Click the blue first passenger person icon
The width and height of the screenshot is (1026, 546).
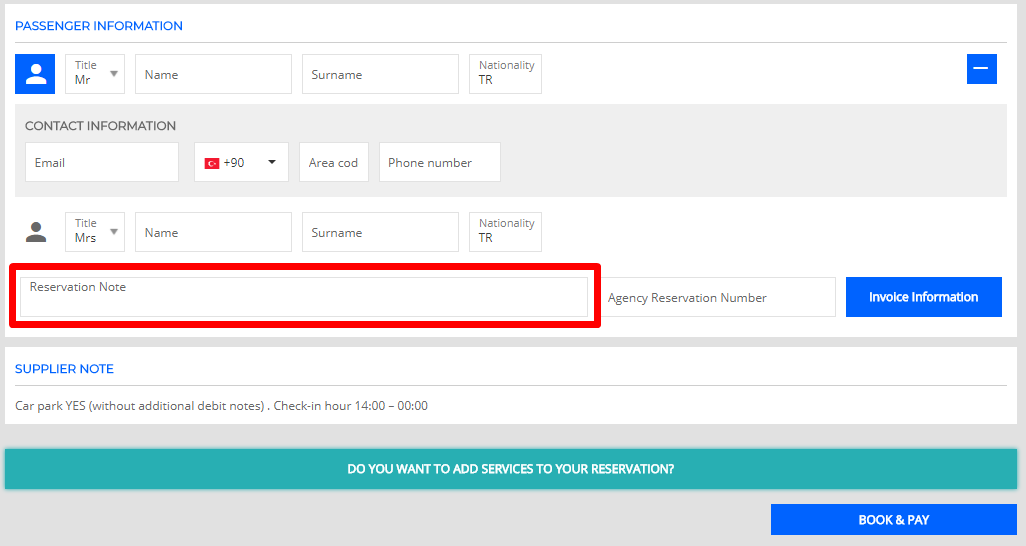35,74
